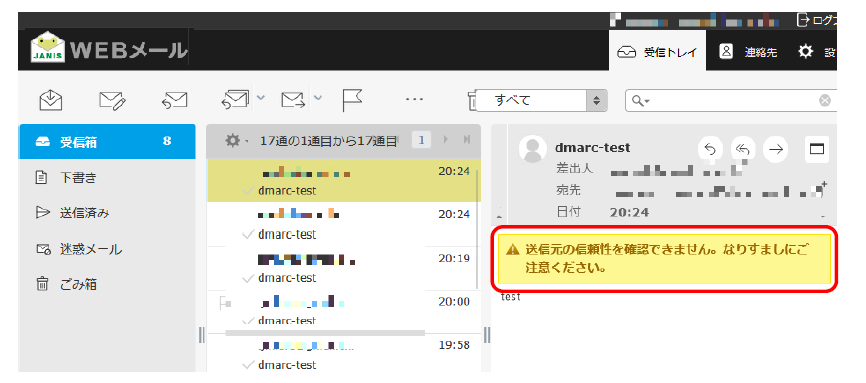Toggle the flag on the 20:00 message row
Viewport: 866px width, 383px height.
pos(224,302)
